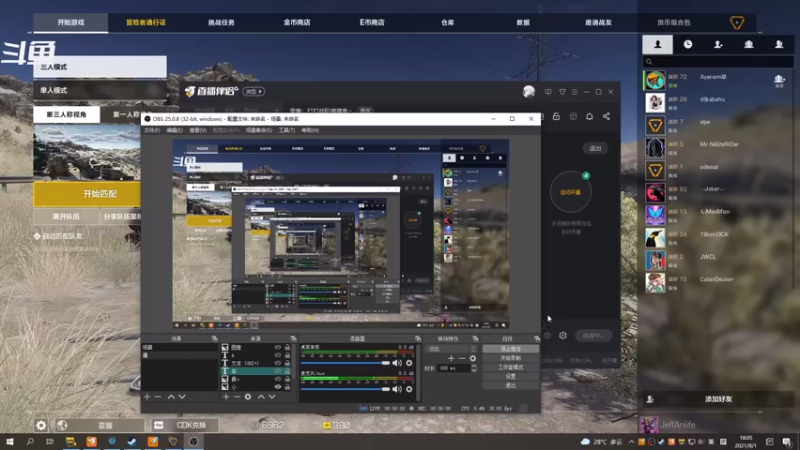Remove the selected source in OBS sources panel

(237, 396)
